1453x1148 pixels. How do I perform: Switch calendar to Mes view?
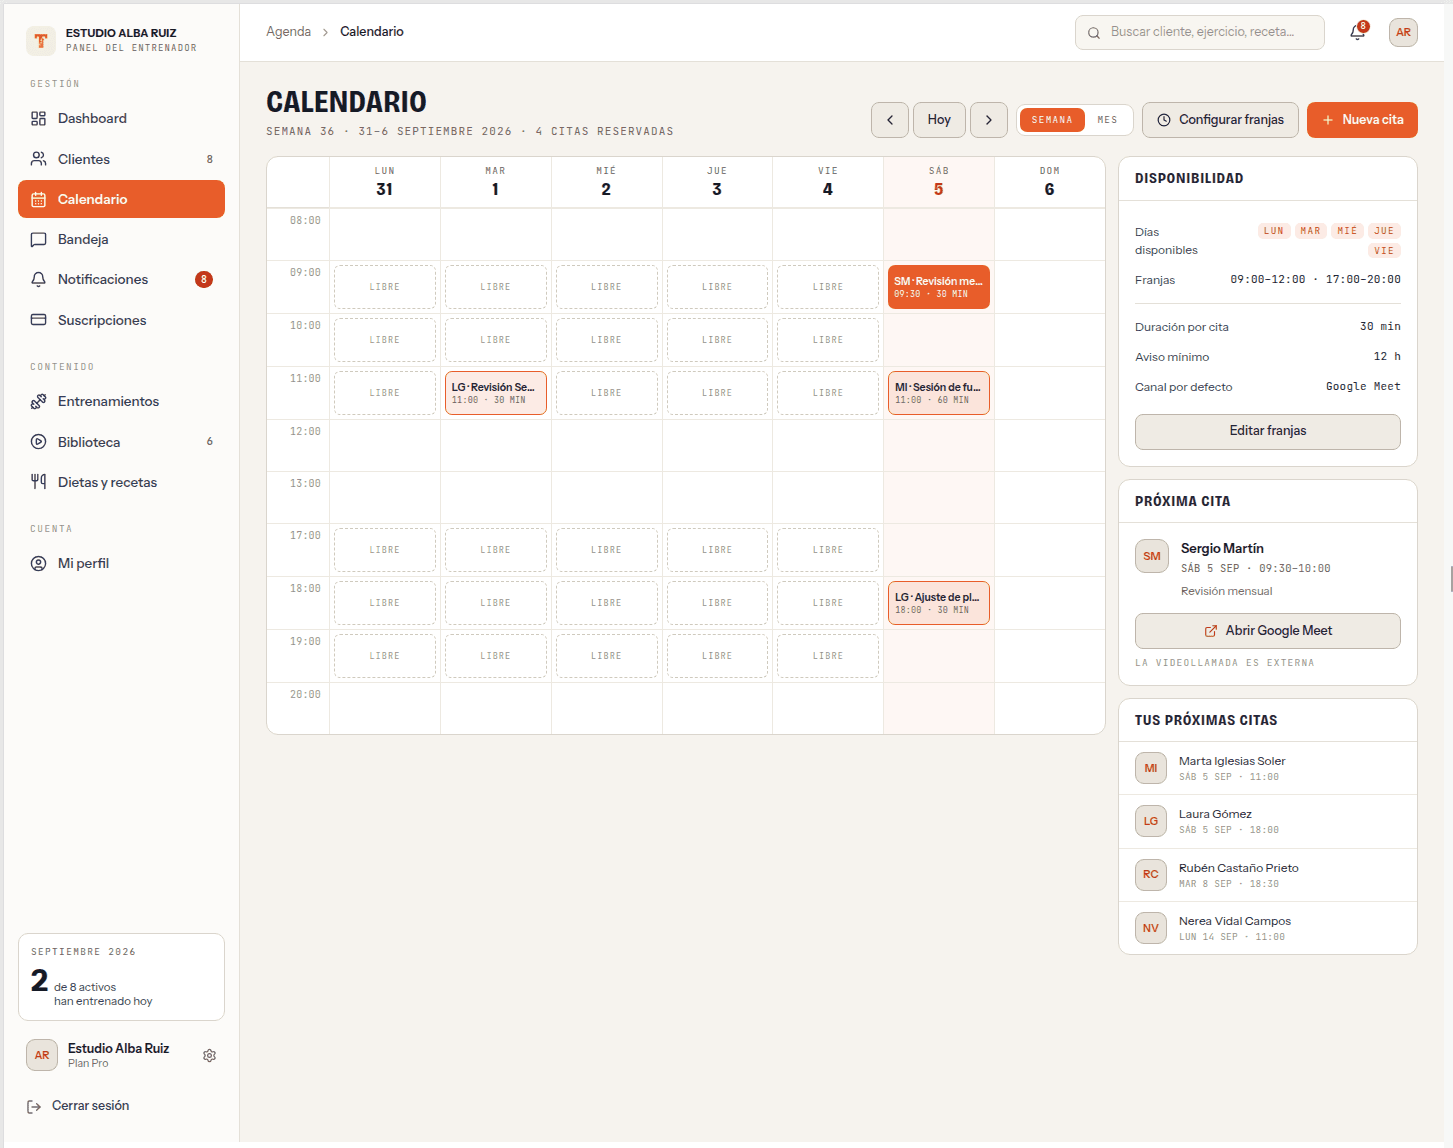tap(1108, 120)
